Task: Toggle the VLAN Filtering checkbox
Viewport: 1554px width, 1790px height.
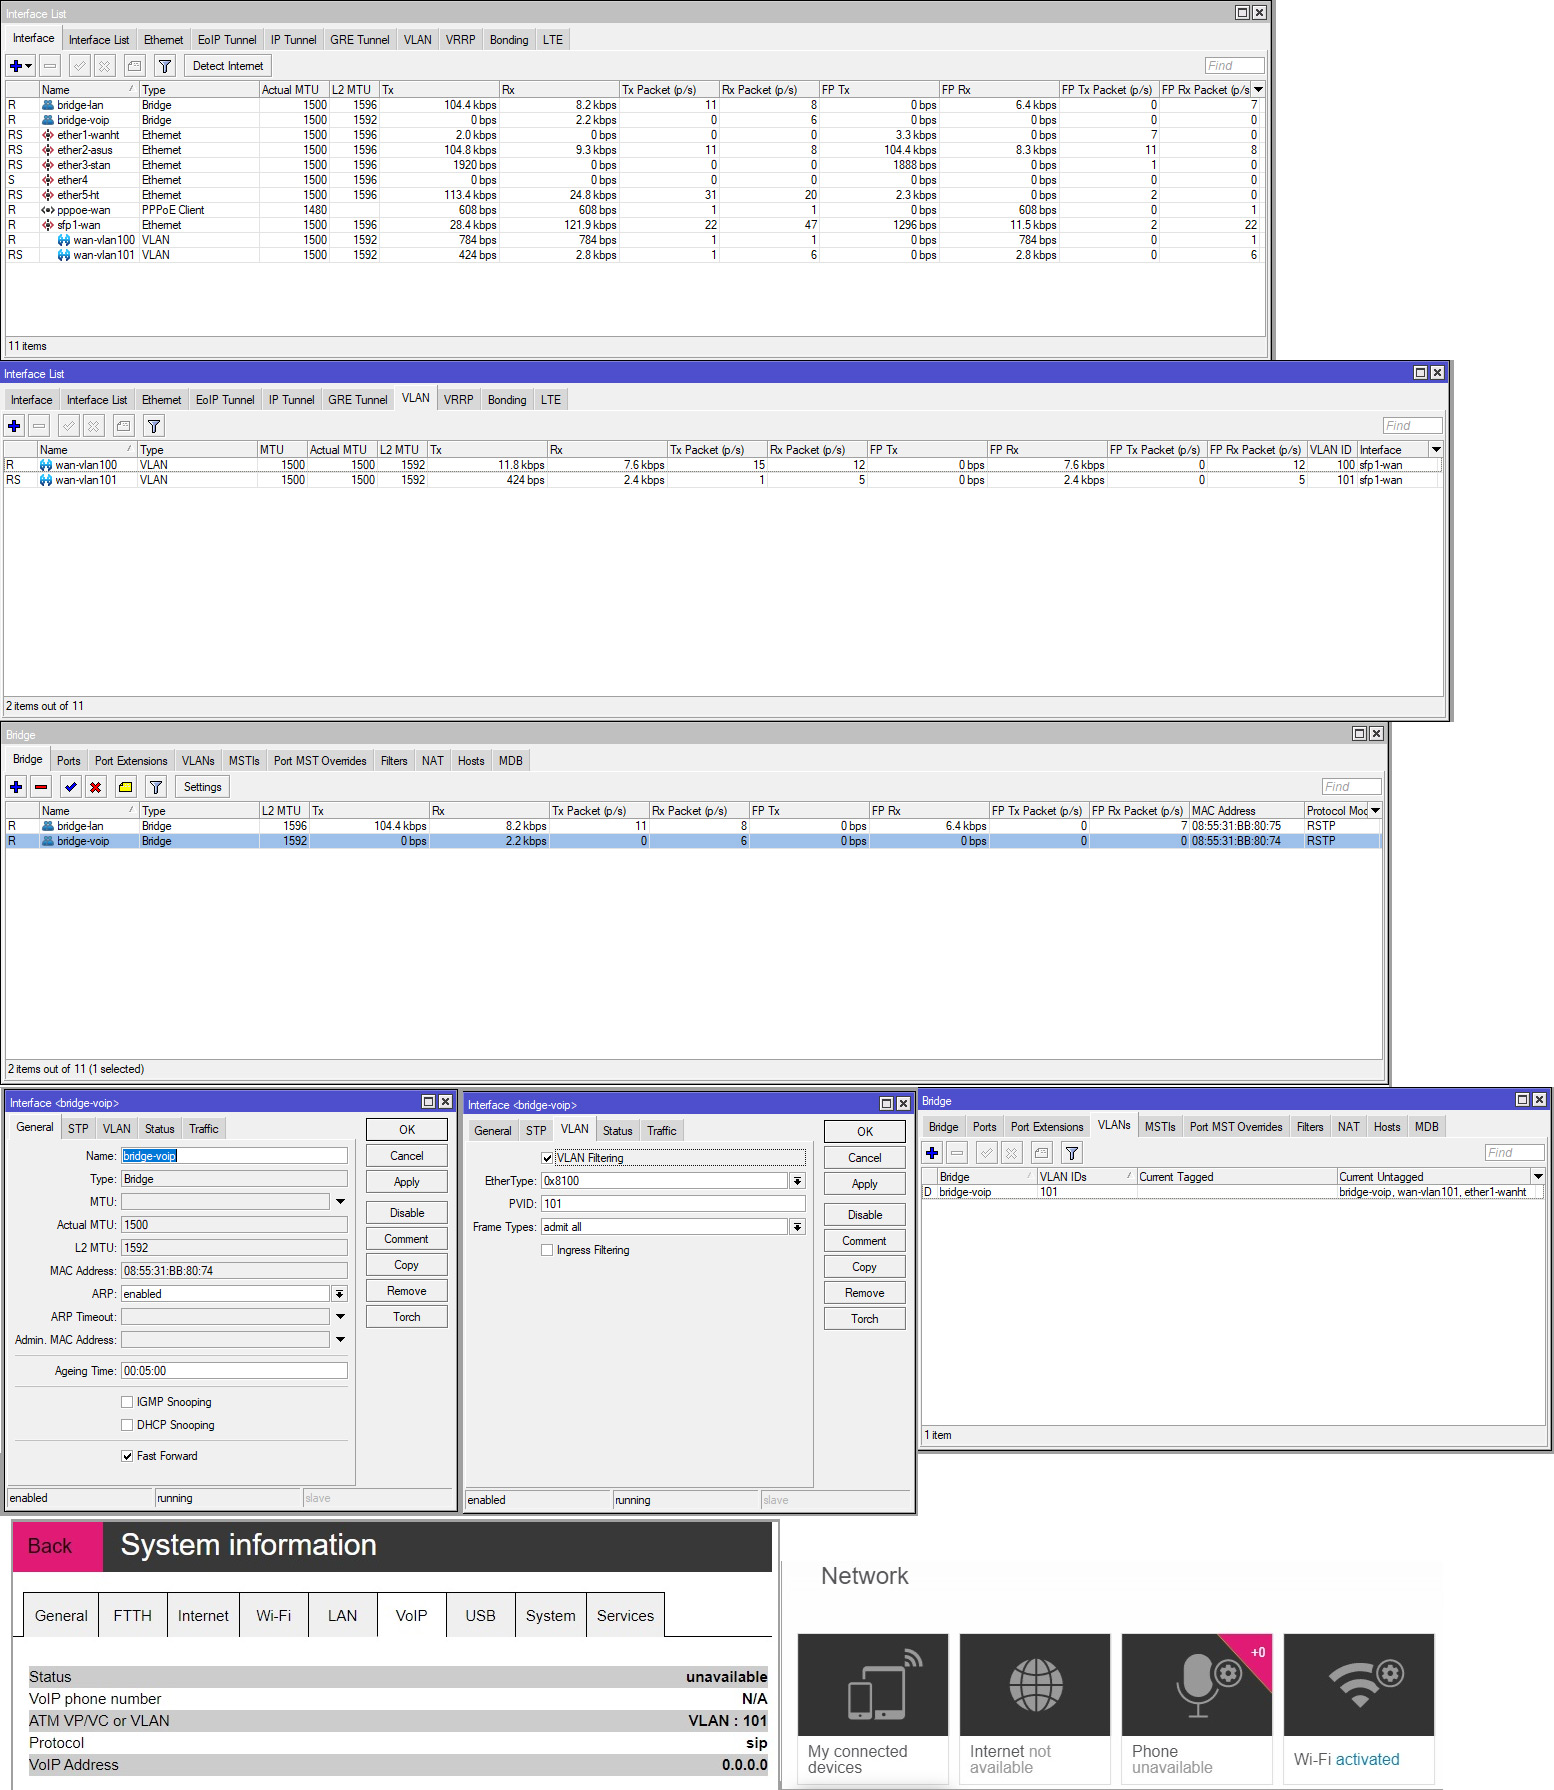Action: [547, 1158]
